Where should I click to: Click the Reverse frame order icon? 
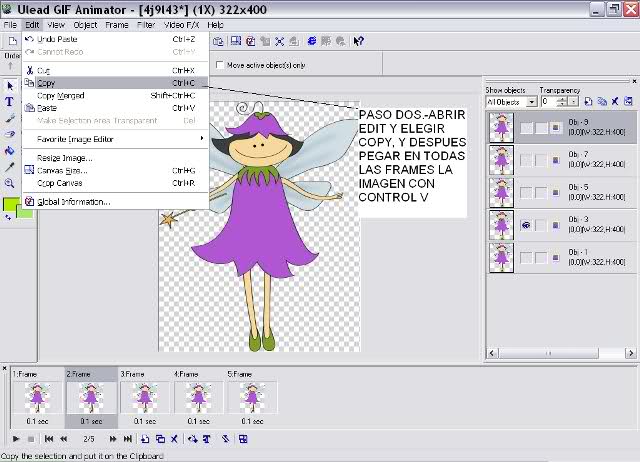point(225,439)
